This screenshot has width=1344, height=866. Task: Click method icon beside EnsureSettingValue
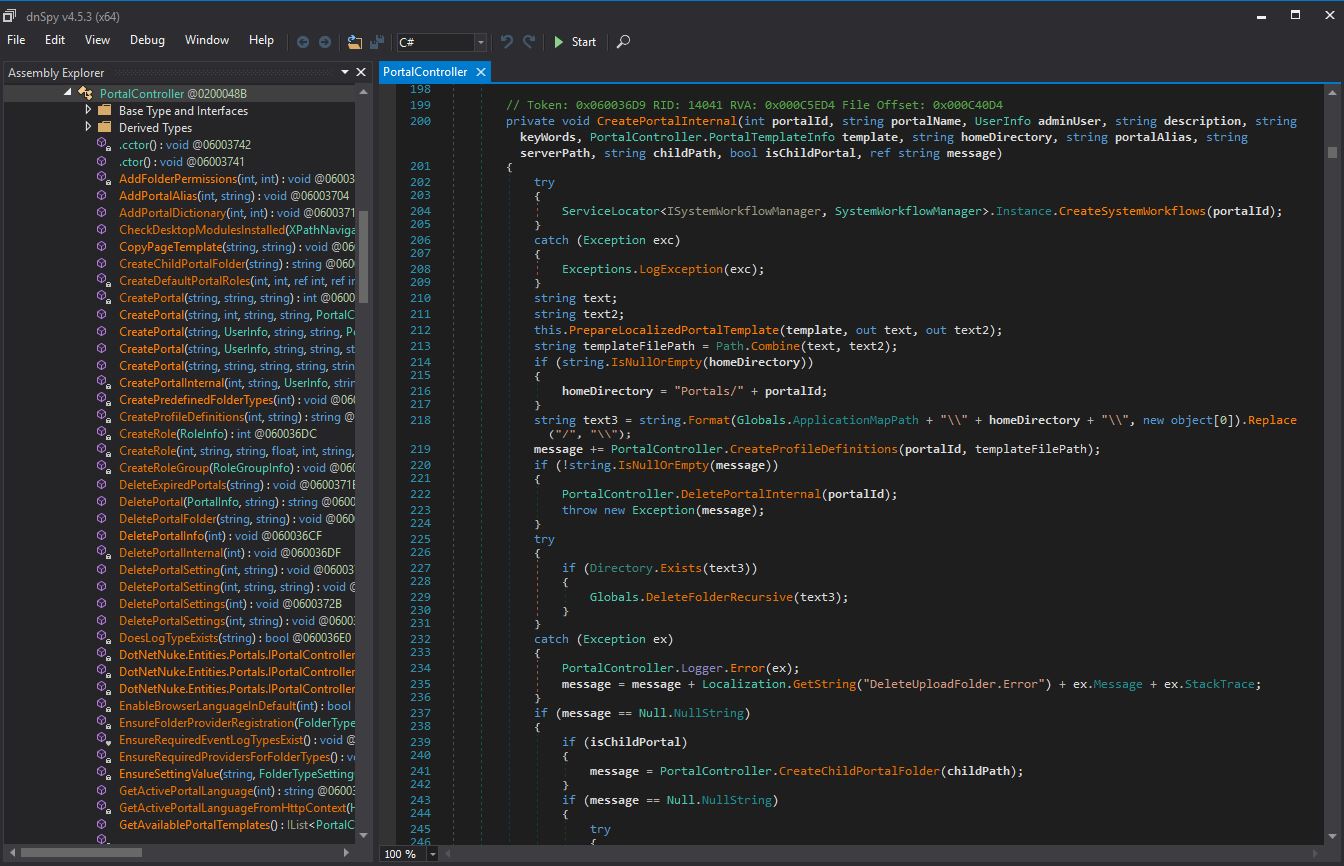103,773
